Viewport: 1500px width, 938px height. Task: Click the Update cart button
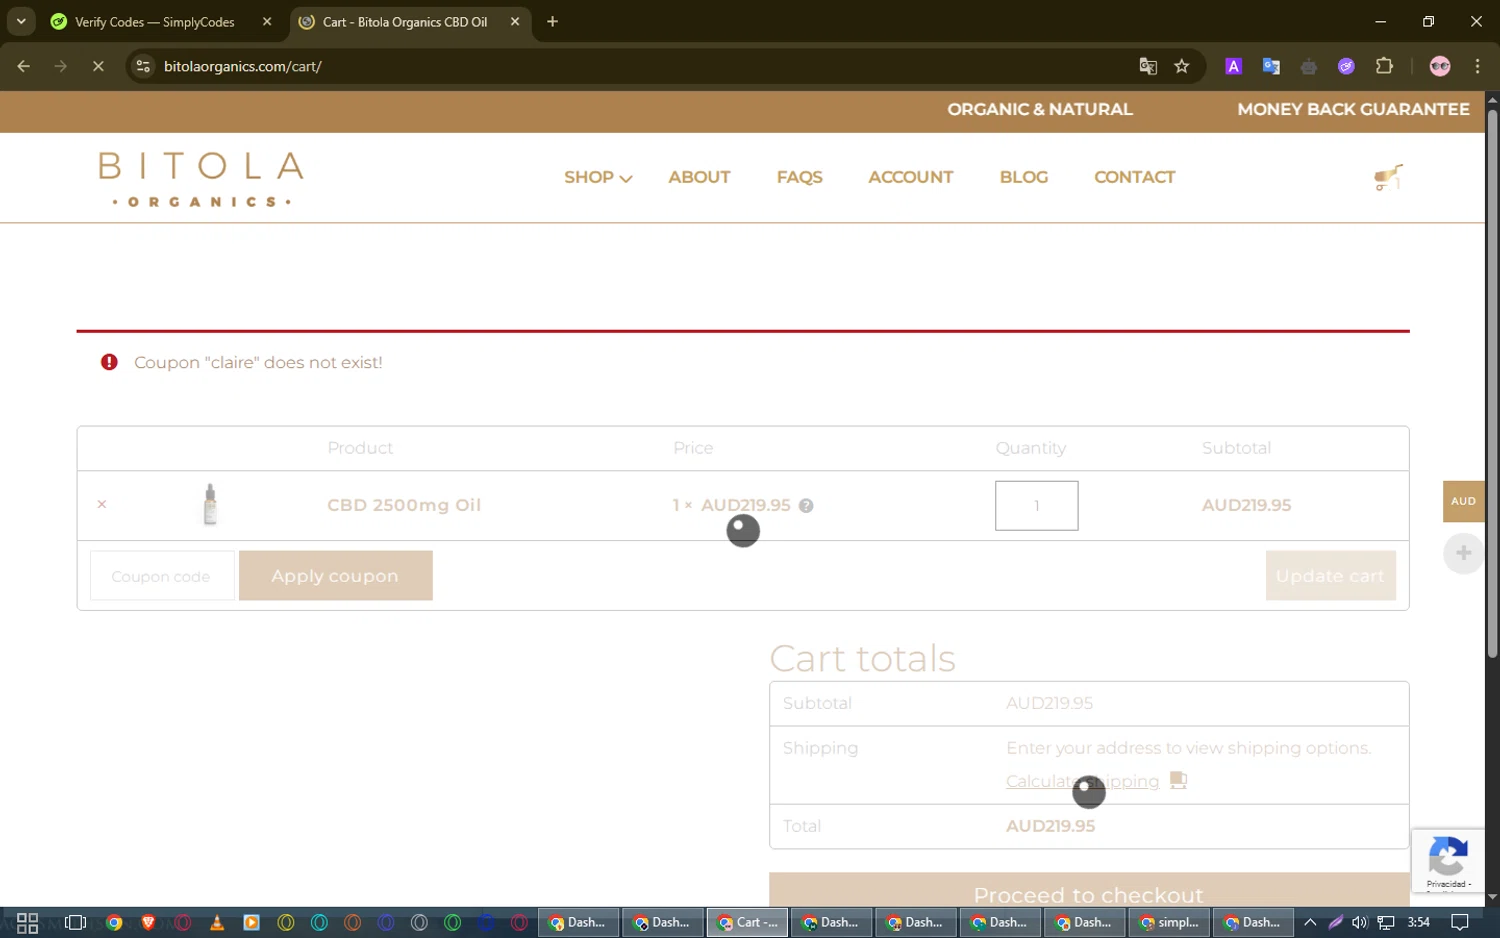pyautogui.click(x=1330, y=576)
